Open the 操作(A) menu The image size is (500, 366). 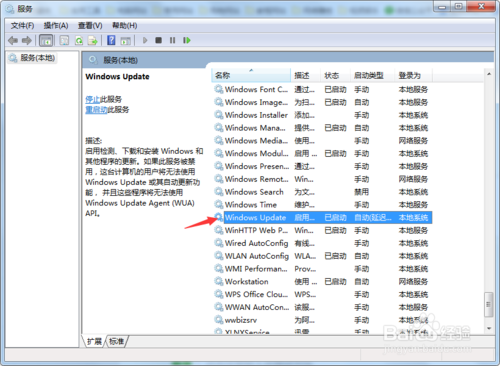(56, 25)
